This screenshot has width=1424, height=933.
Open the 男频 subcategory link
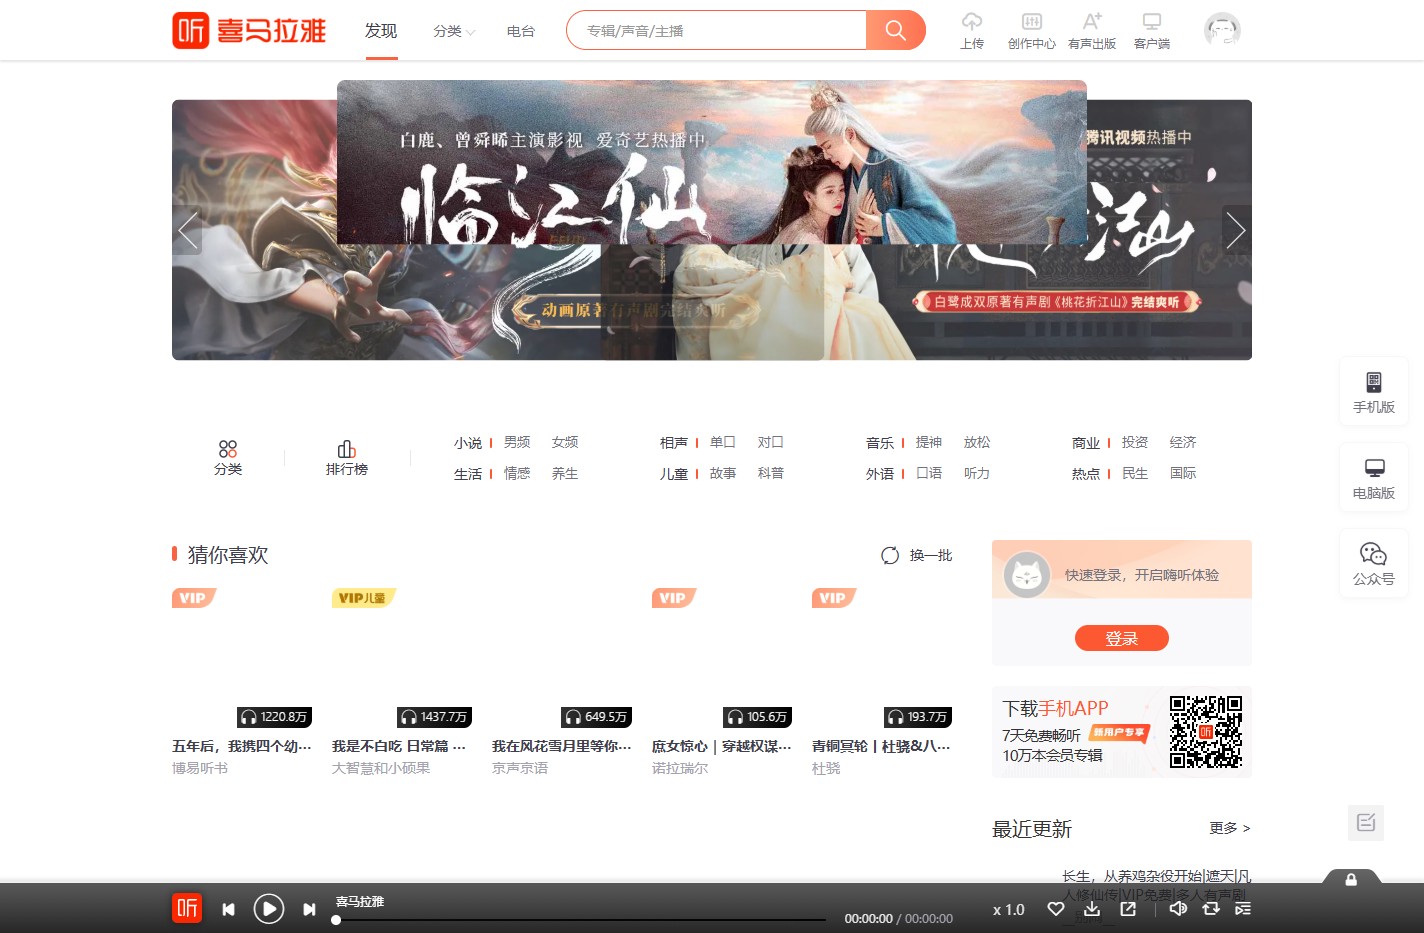click(x=517, y=442)
